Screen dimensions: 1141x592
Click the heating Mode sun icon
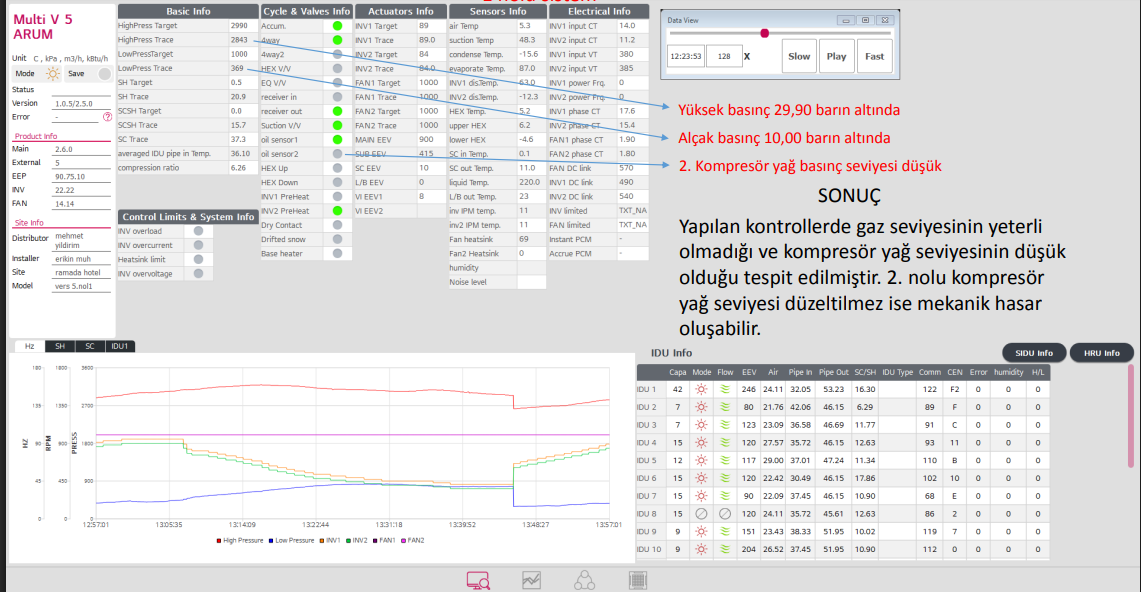pyautogui.click(x=52, y=74)
